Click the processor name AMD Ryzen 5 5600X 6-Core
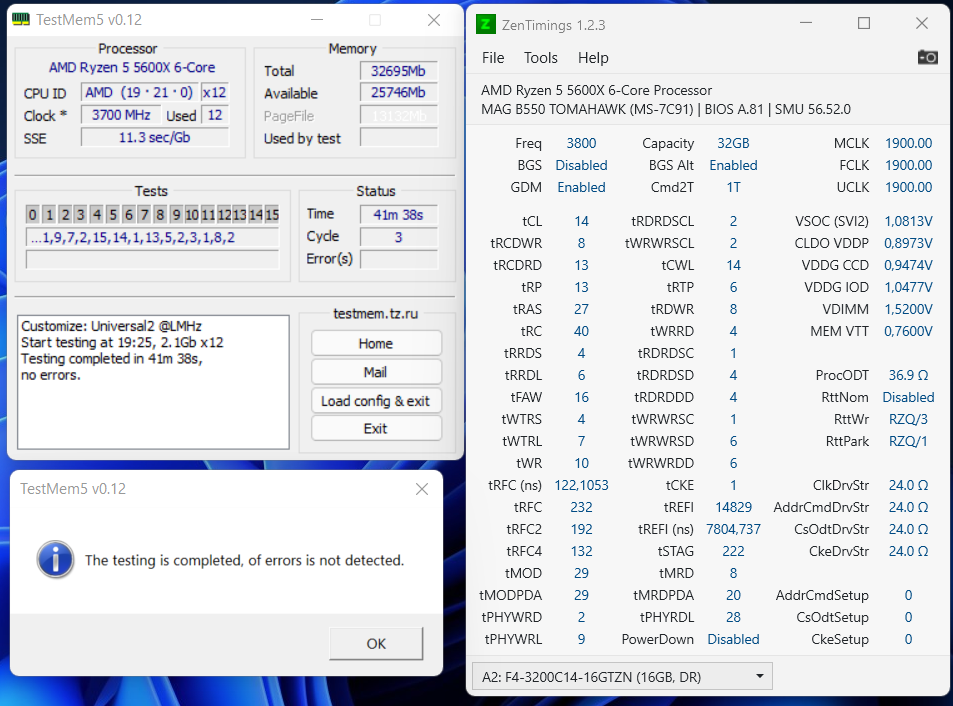Image resolution: width=953 pixels, height=706 pixels. [x=132, y=67]
